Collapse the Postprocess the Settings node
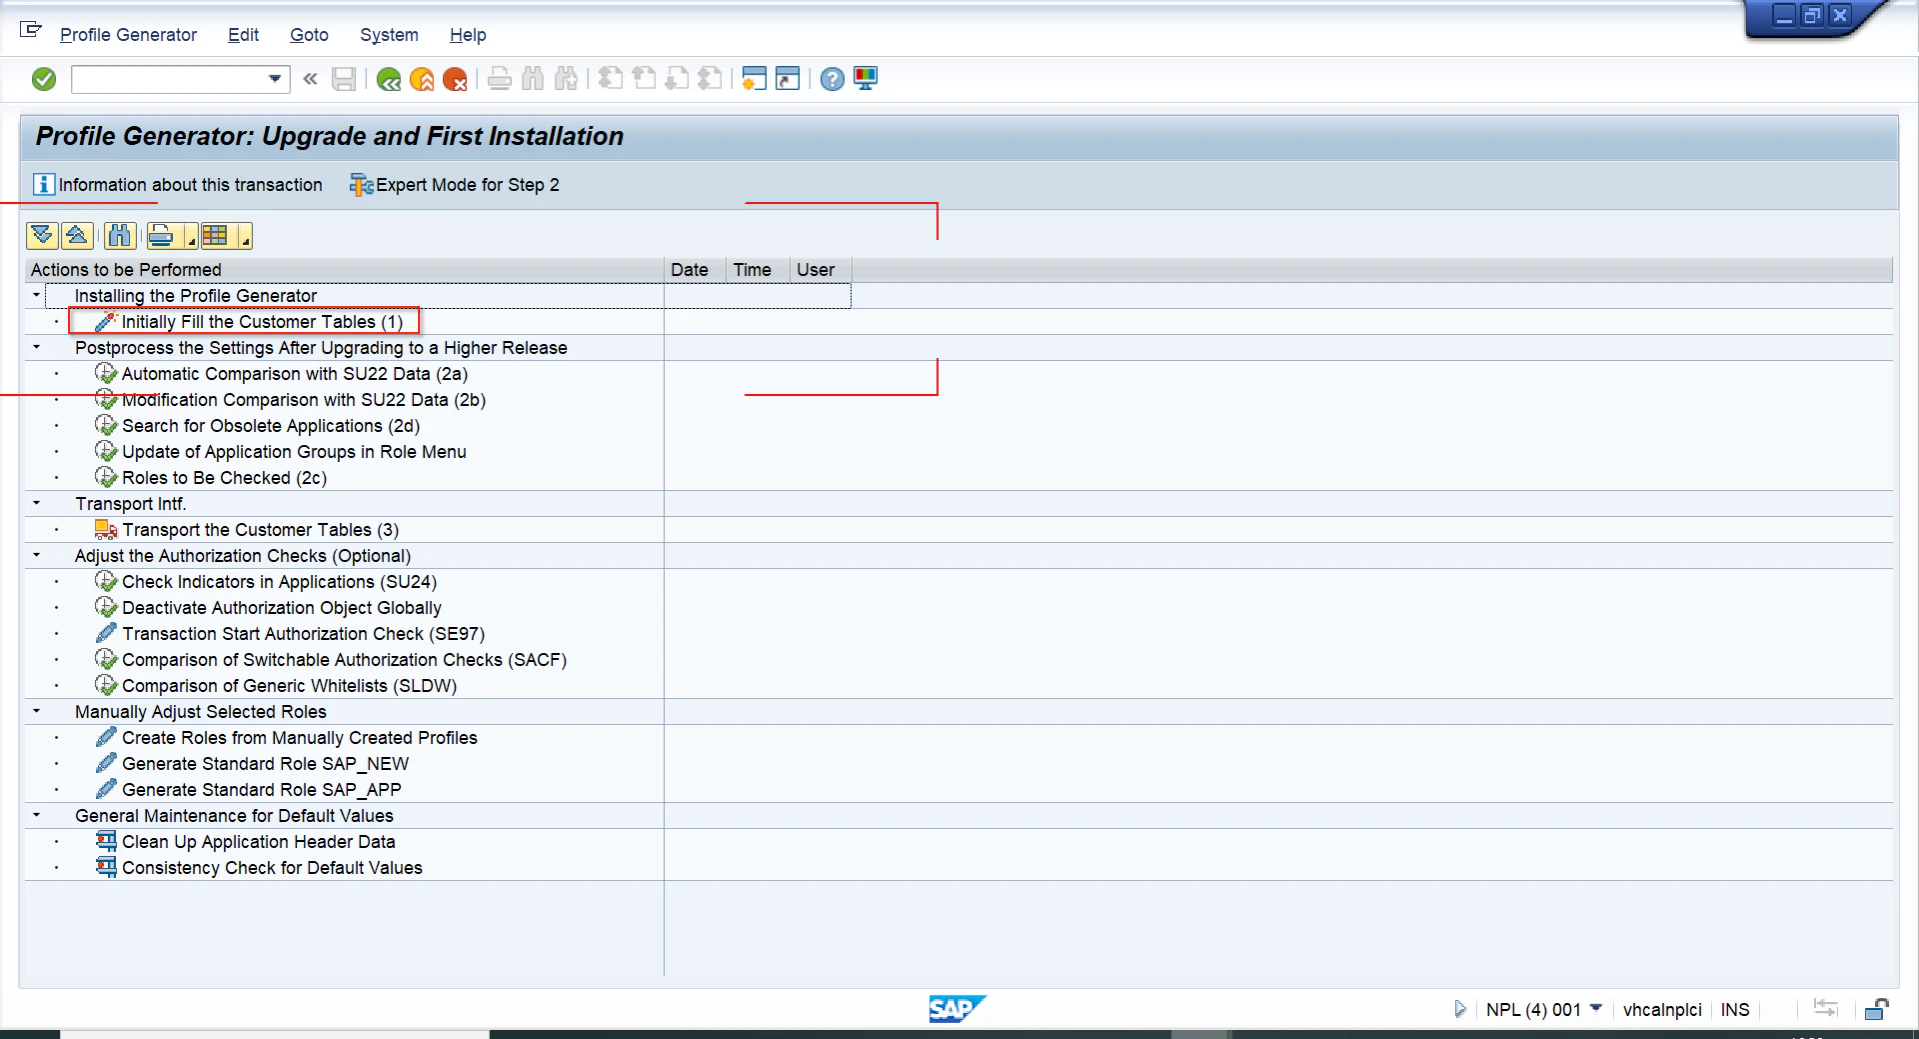 37,347
